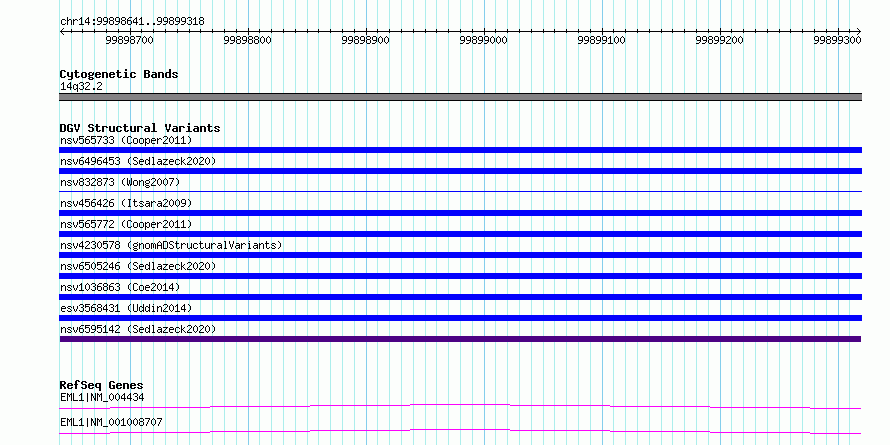Viewport: 890px width, 445px height.
Task: Click the Cytogenetic Bands track title
Action: [119, 74]
